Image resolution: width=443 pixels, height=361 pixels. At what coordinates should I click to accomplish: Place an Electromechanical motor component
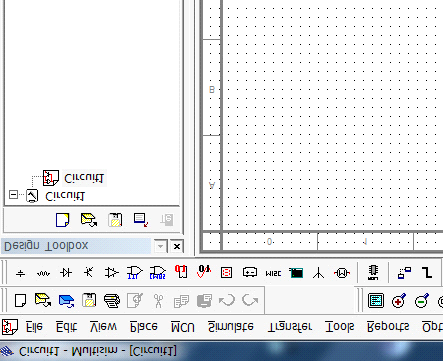click(x=342, y=273)
